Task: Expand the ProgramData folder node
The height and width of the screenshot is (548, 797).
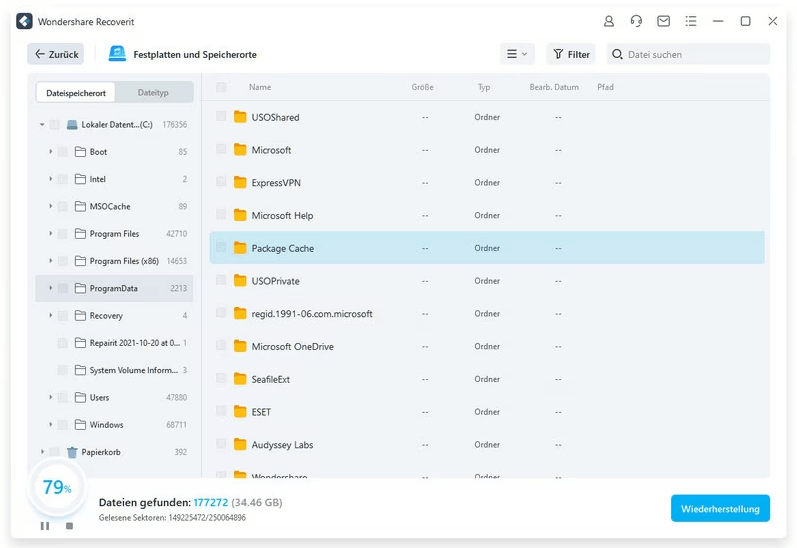Action: click(x=50, y=288)
